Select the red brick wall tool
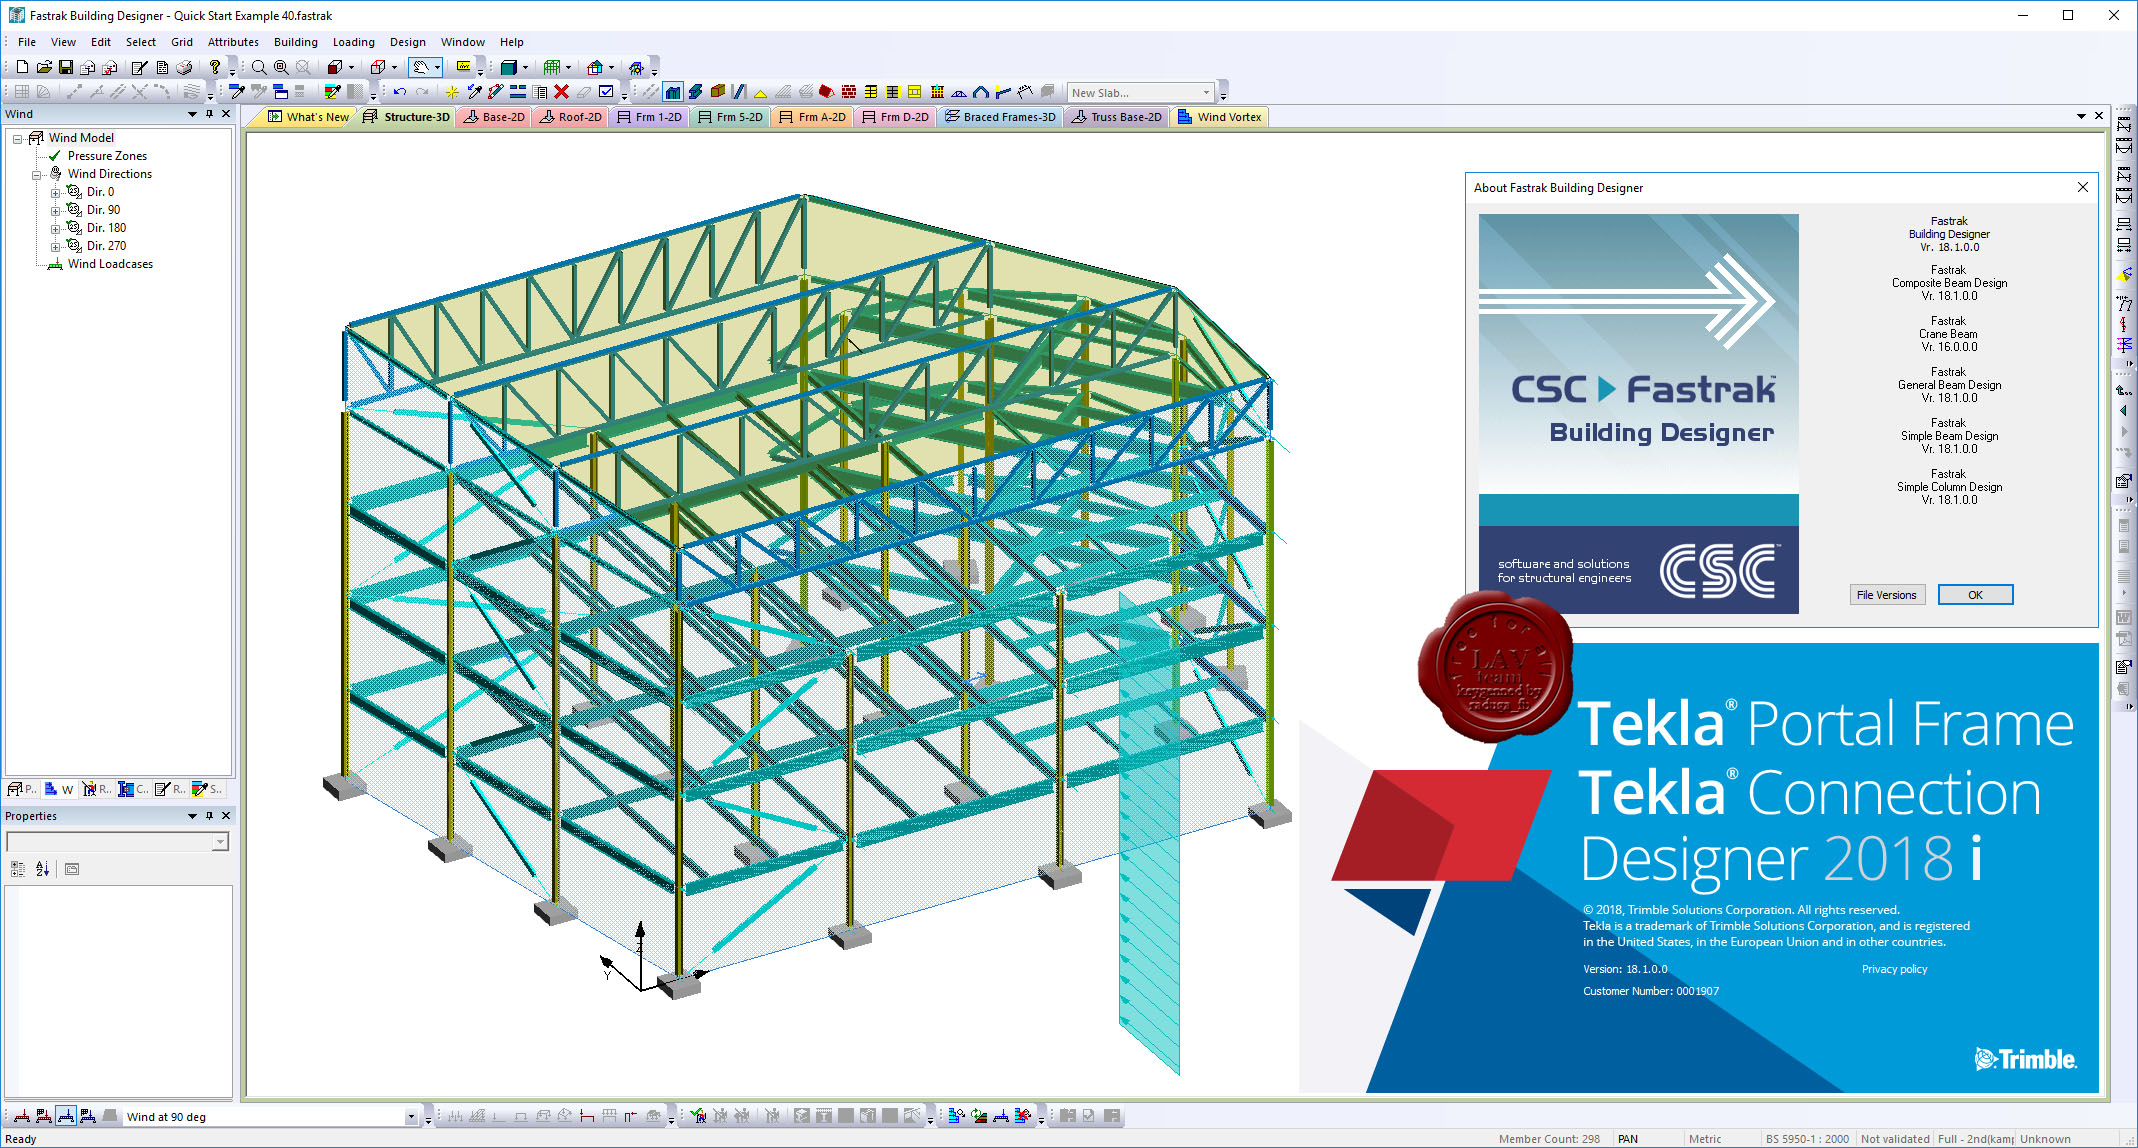The image size is (2138, 1148). coord(849,92)
